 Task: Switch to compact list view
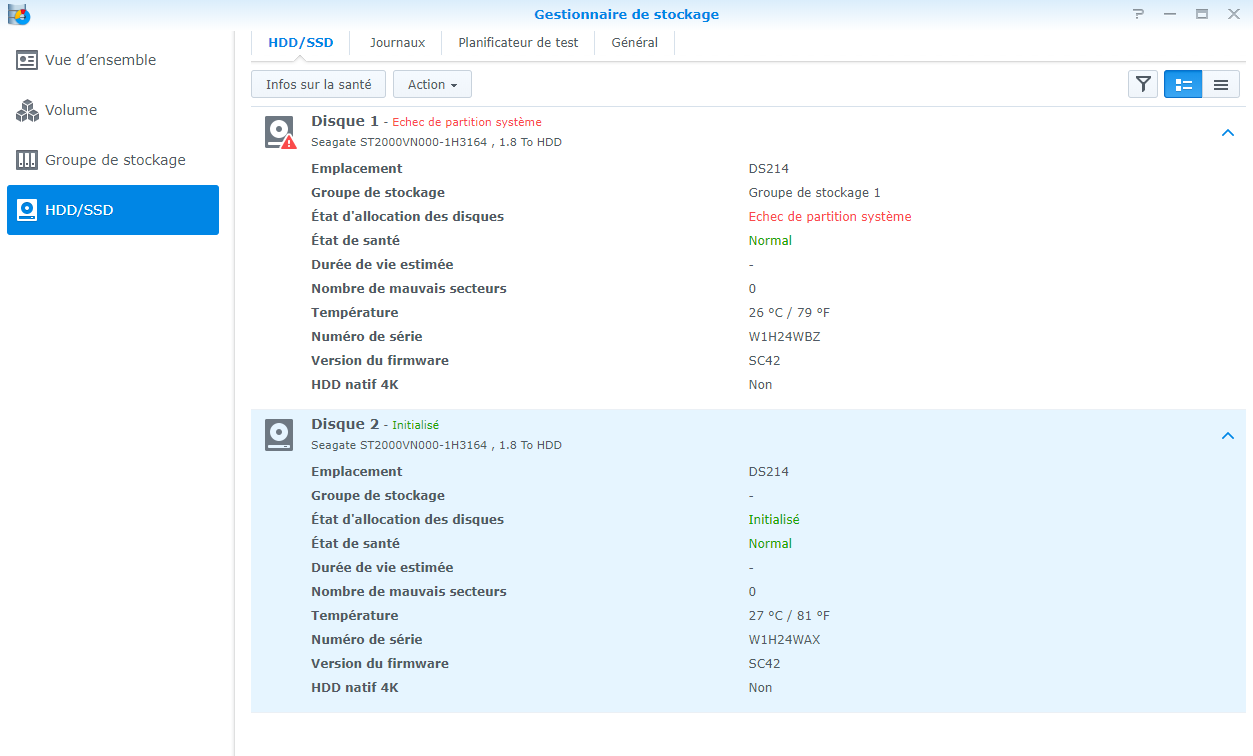tap(1220, 85)
